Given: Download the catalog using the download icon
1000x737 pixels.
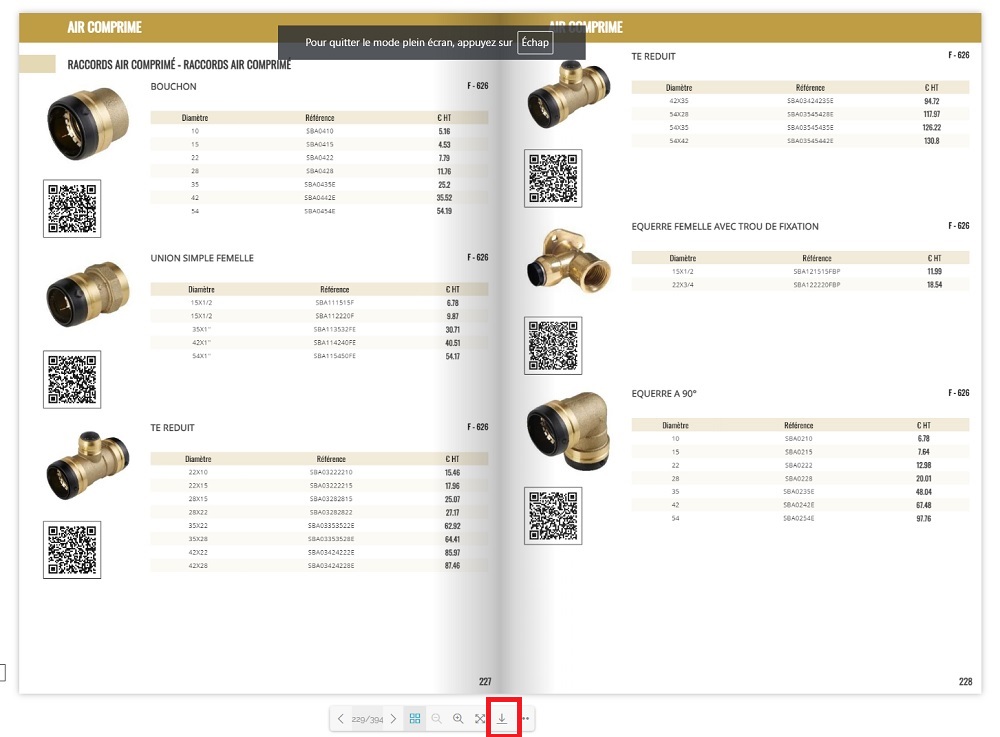Looking at the screenshot, I should pyautogui.click(x=502, y=719).
